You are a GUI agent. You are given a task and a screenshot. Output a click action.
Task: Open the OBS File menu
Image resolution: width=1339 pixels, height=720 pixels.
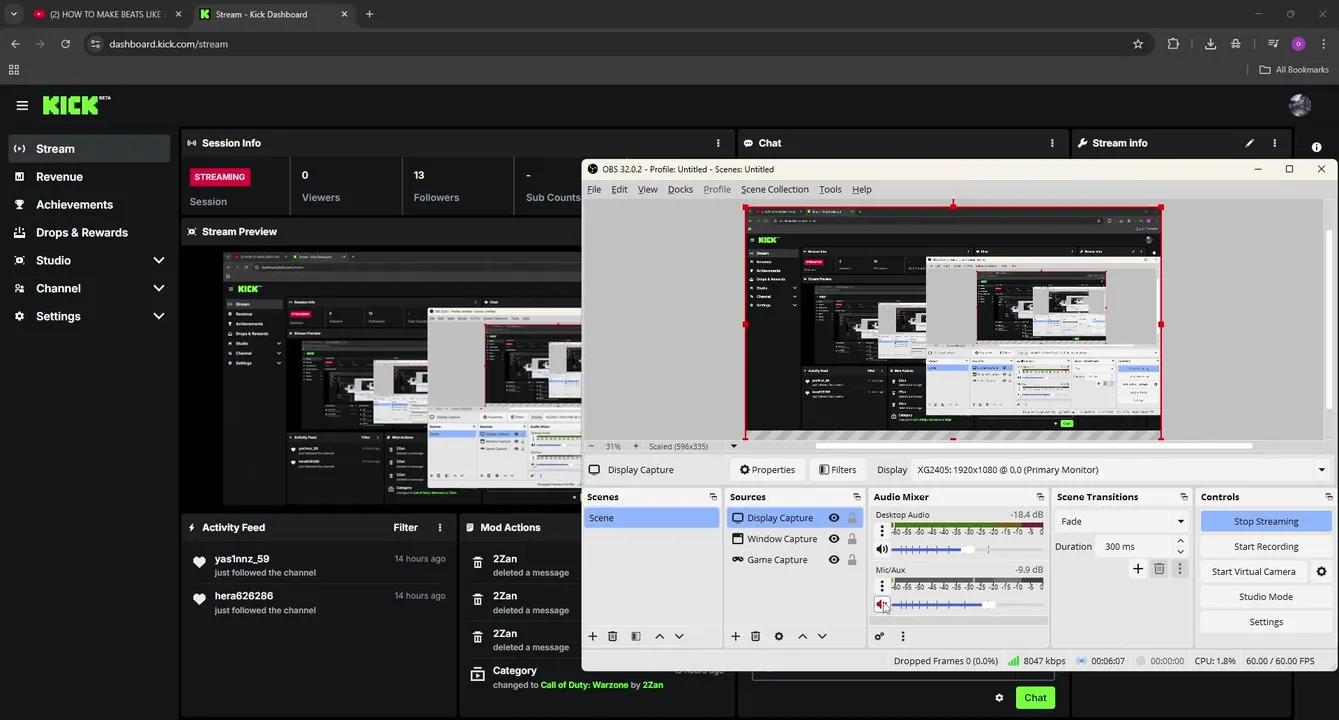pos(594,189)
